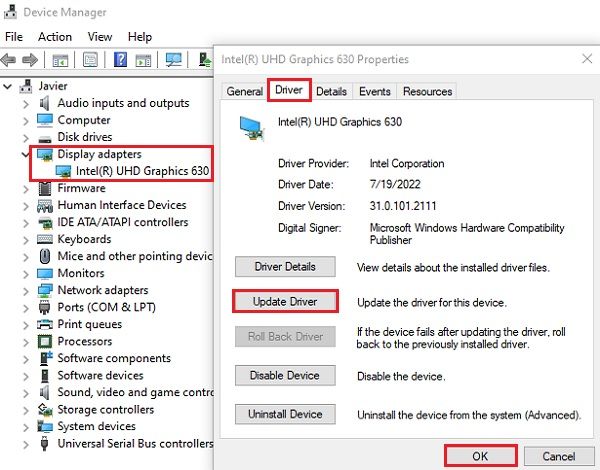The image size is (600, 470).
Task: Select the Monitors tree item label
Action: click(x=81, y=273)
